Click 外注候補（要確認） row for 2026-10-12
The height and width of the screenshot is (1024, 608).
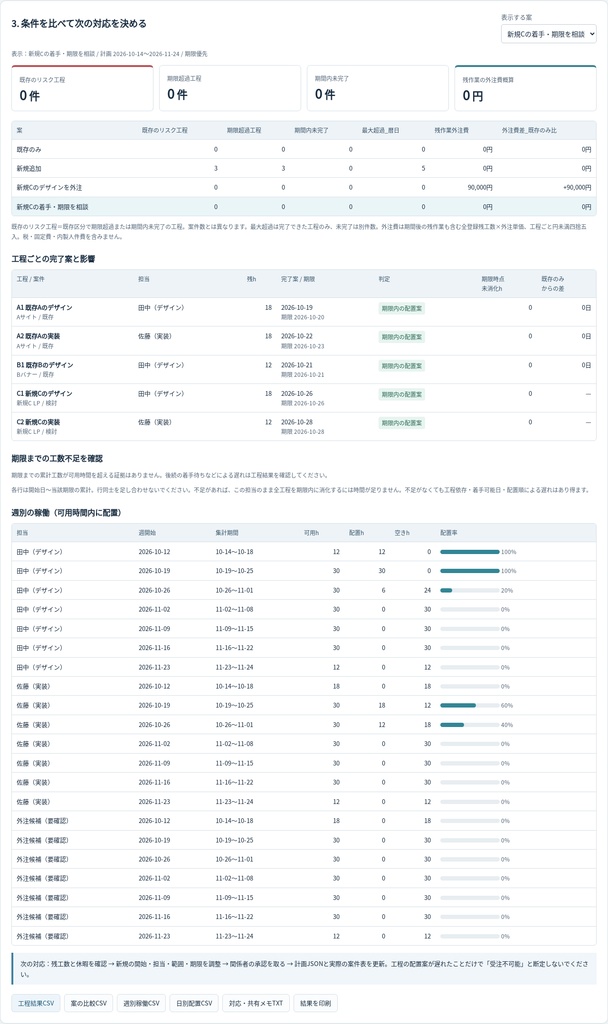304,821
